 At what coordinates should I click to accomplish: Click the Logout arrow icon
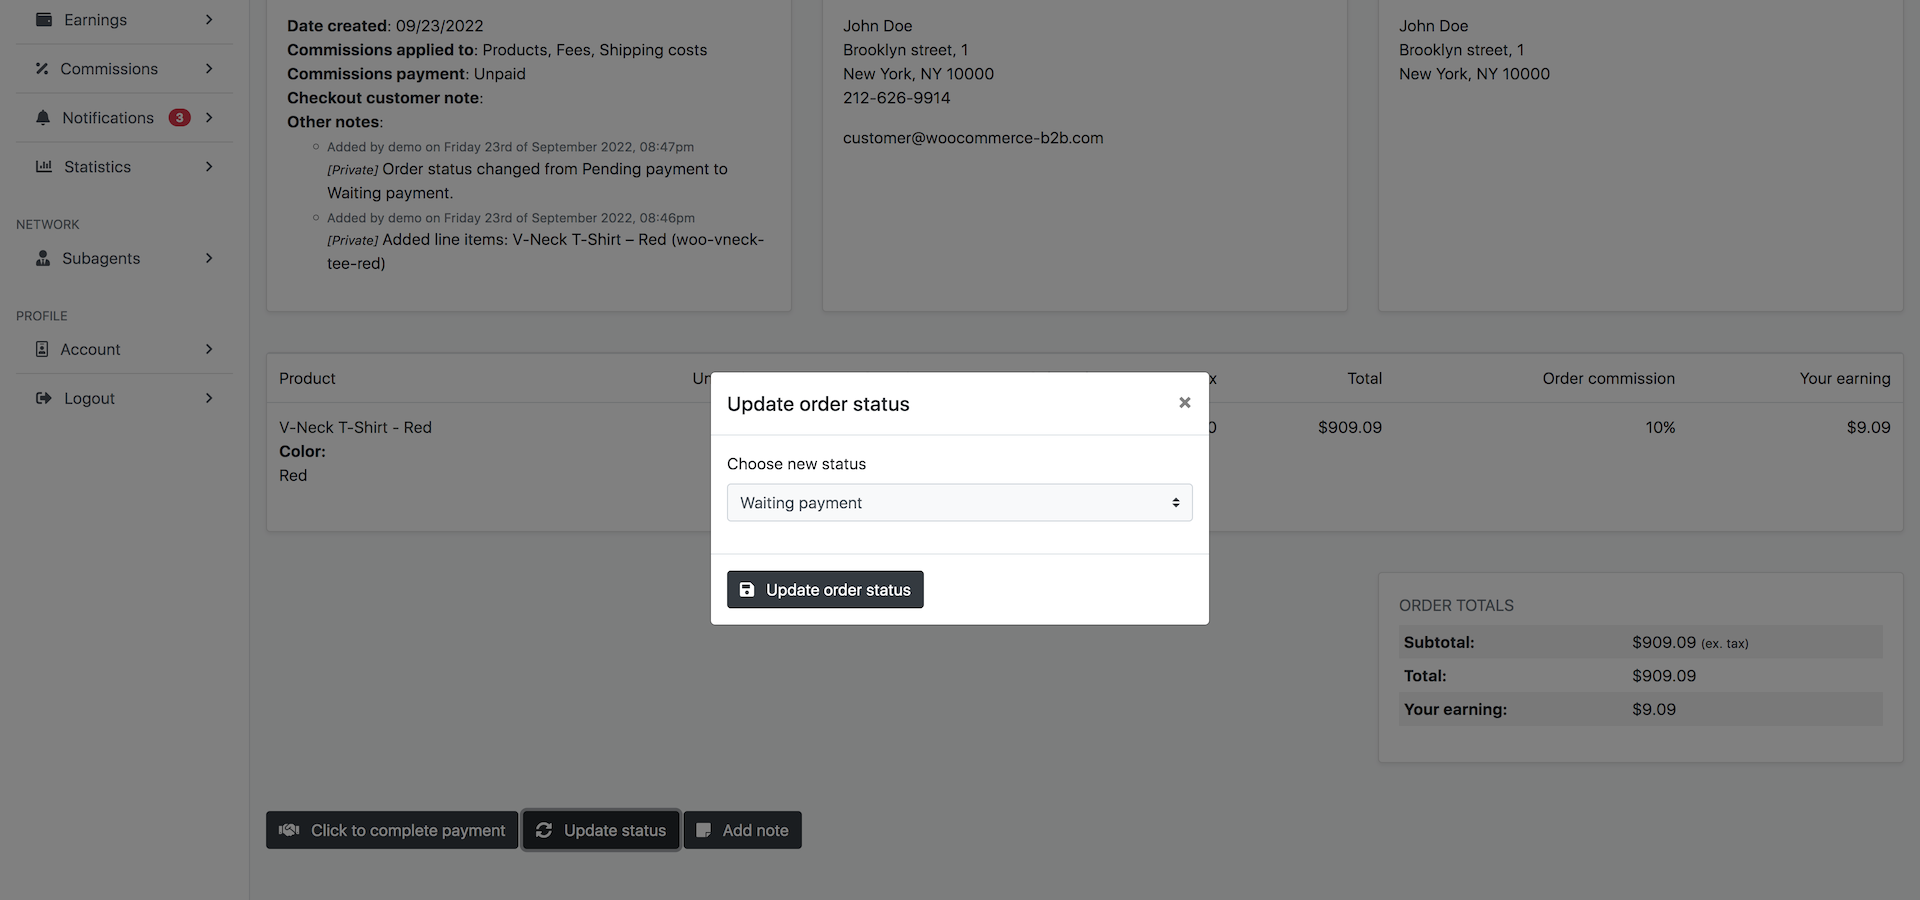(x=44, y=398)
